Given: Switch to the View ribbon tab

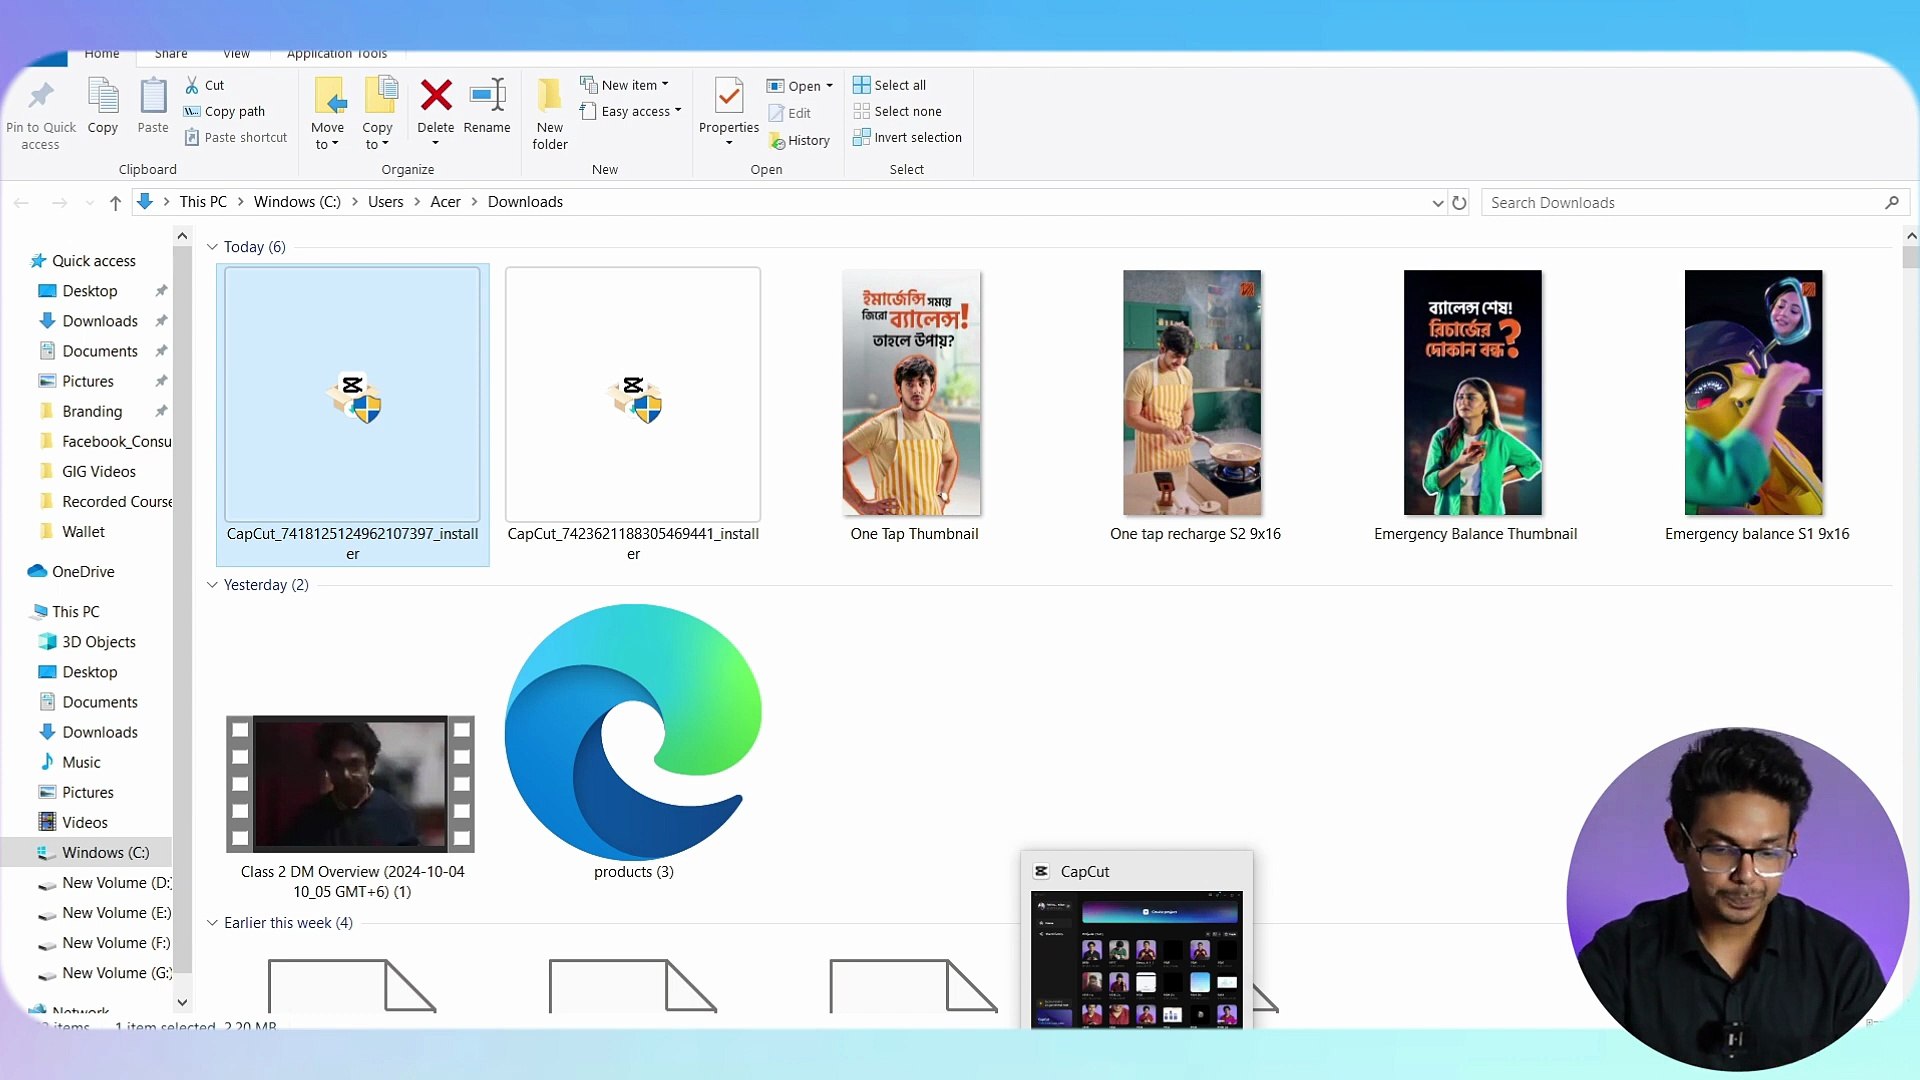Looking at the screenshot, I should (236, 53).
